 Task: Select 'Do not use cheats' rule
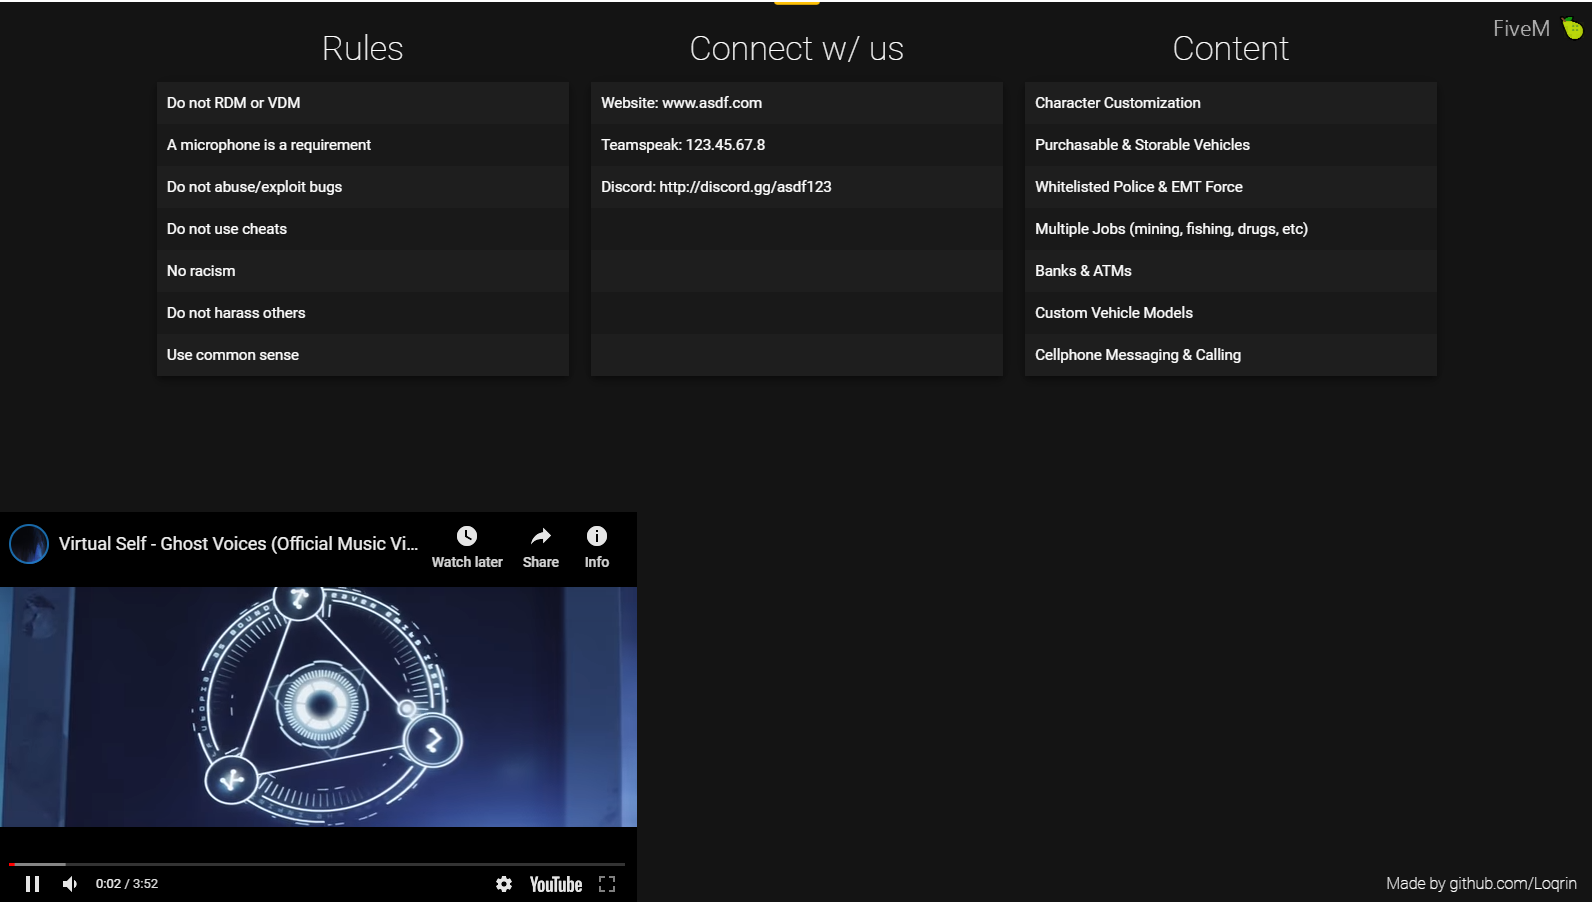(x=363, y=229)
